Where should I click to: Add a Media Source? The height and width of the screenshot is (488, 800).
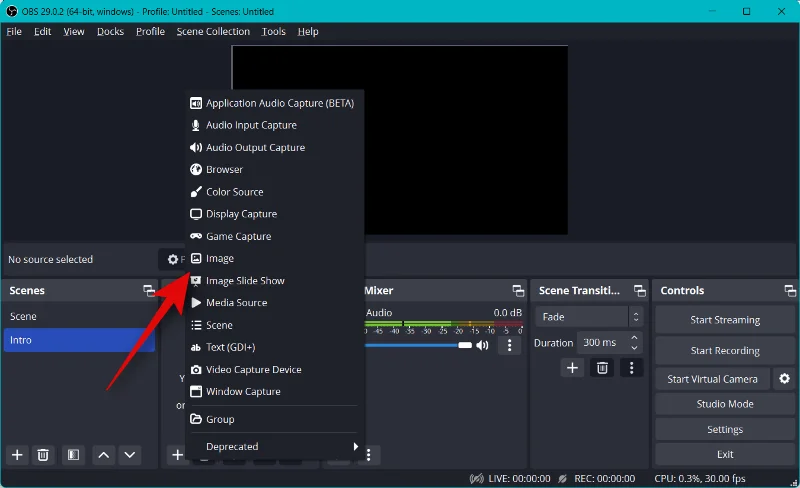pos(274,303)
